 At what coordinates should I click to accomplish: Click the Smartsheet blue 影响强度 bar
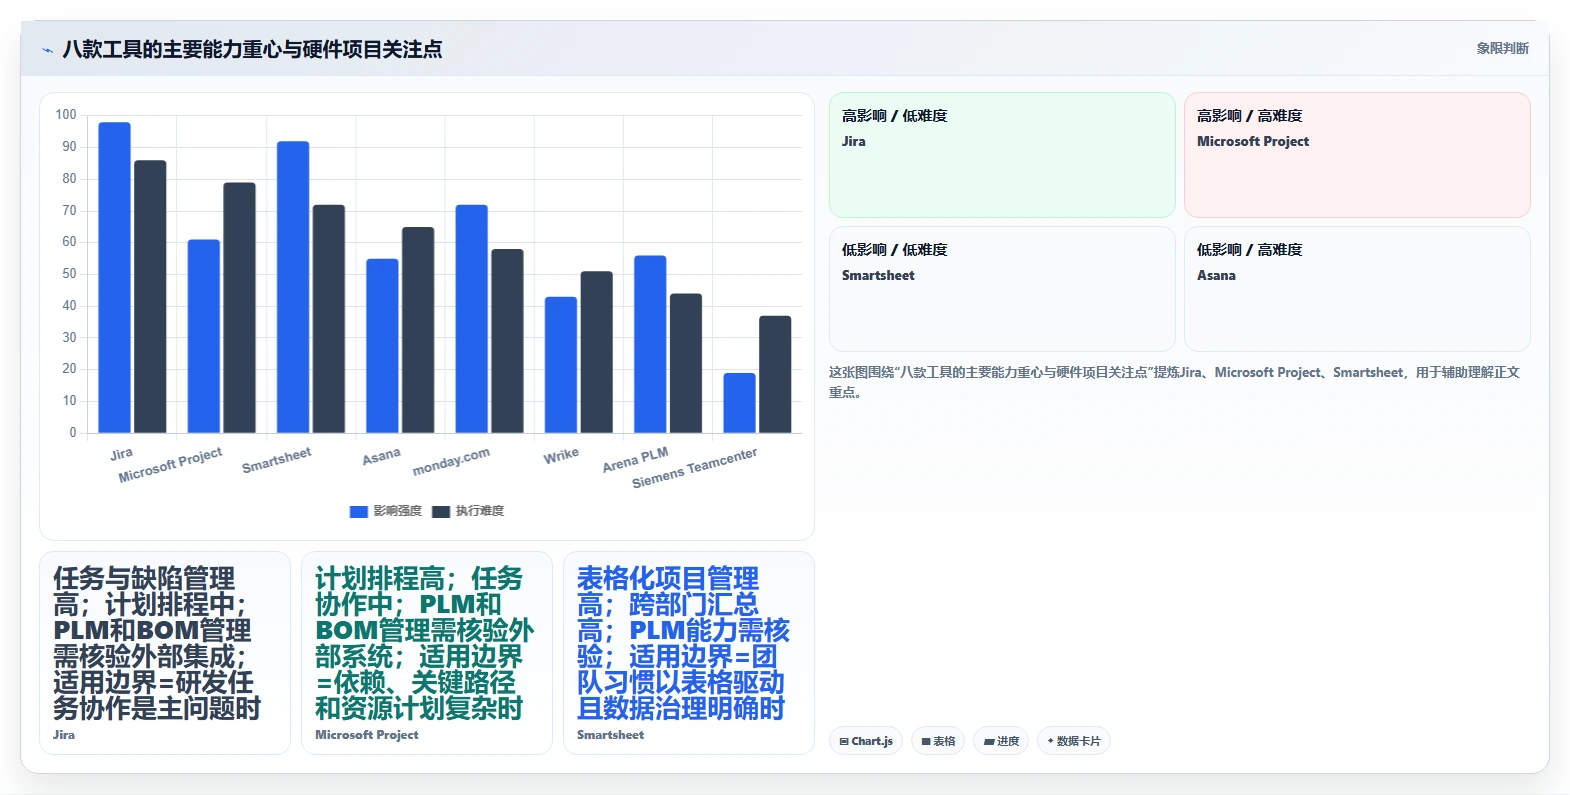coord(293,287)
